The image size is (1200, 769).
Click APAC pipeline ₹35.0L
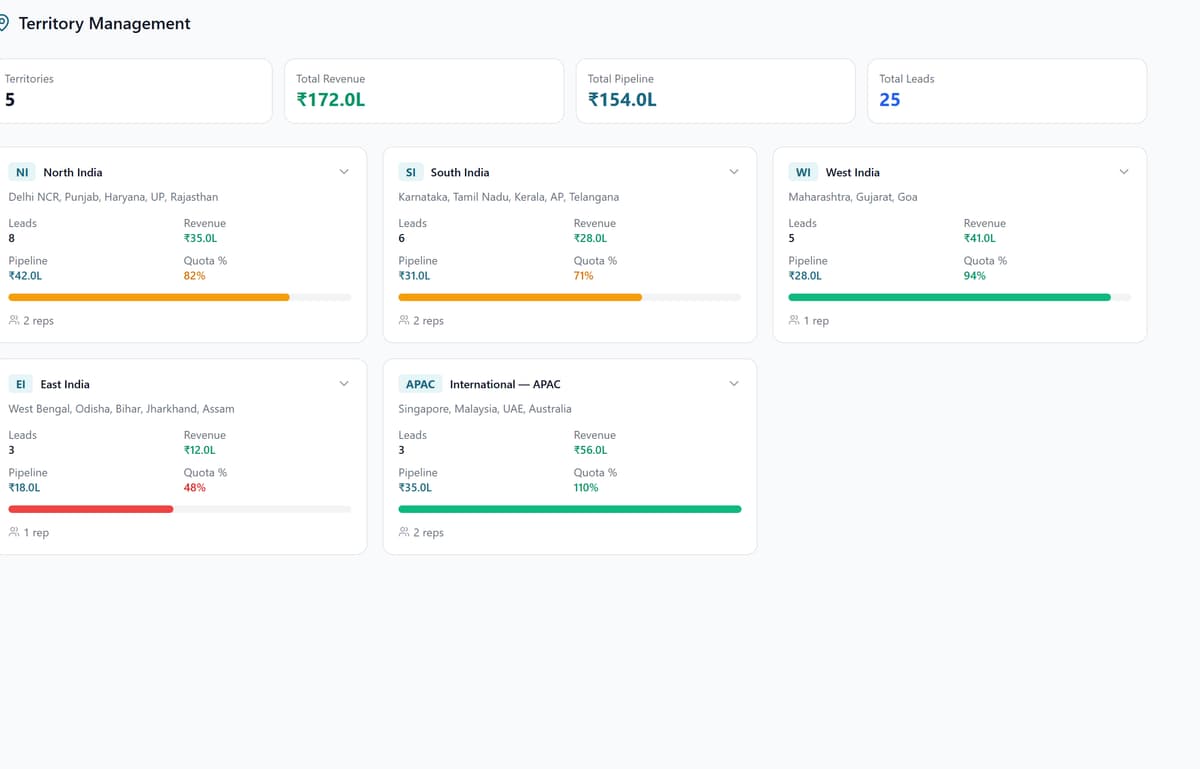coord(415,487)
